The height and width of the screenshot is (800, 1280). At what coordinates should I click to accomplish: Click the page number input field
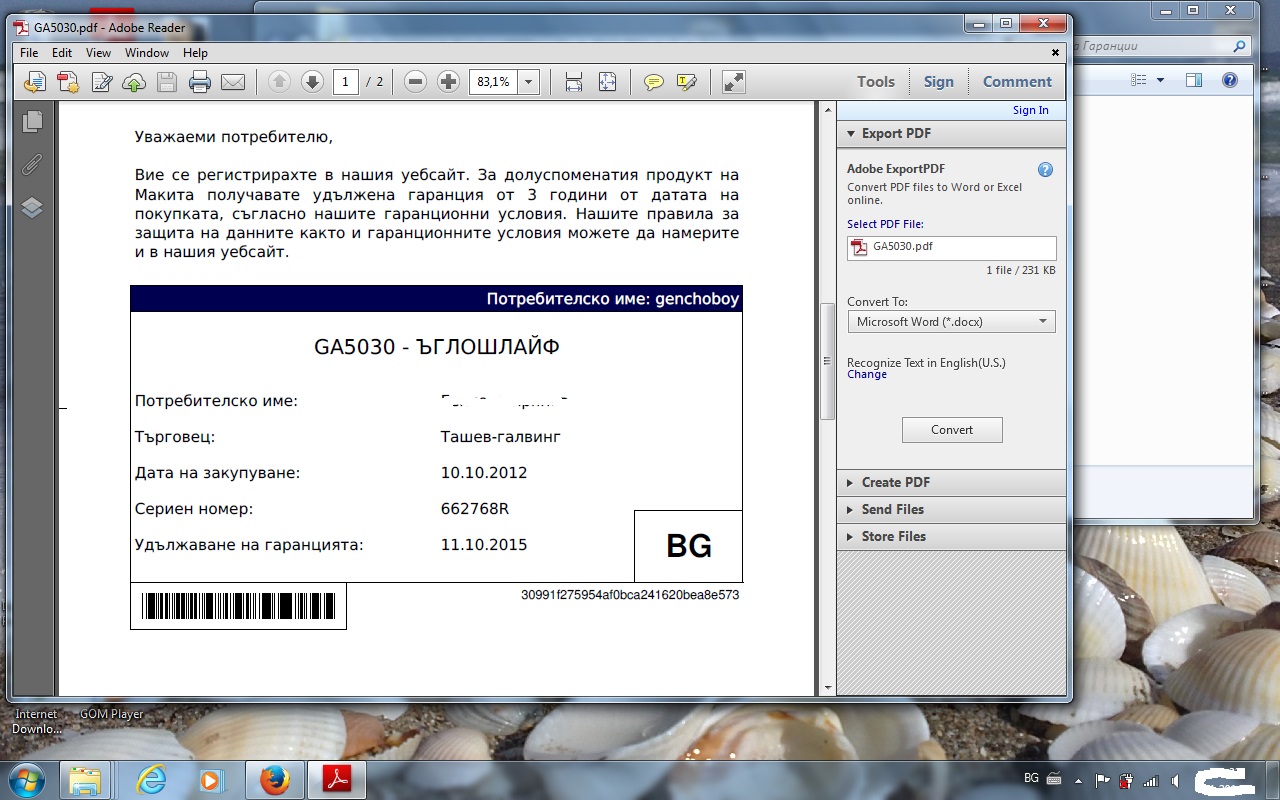(345, 82)
